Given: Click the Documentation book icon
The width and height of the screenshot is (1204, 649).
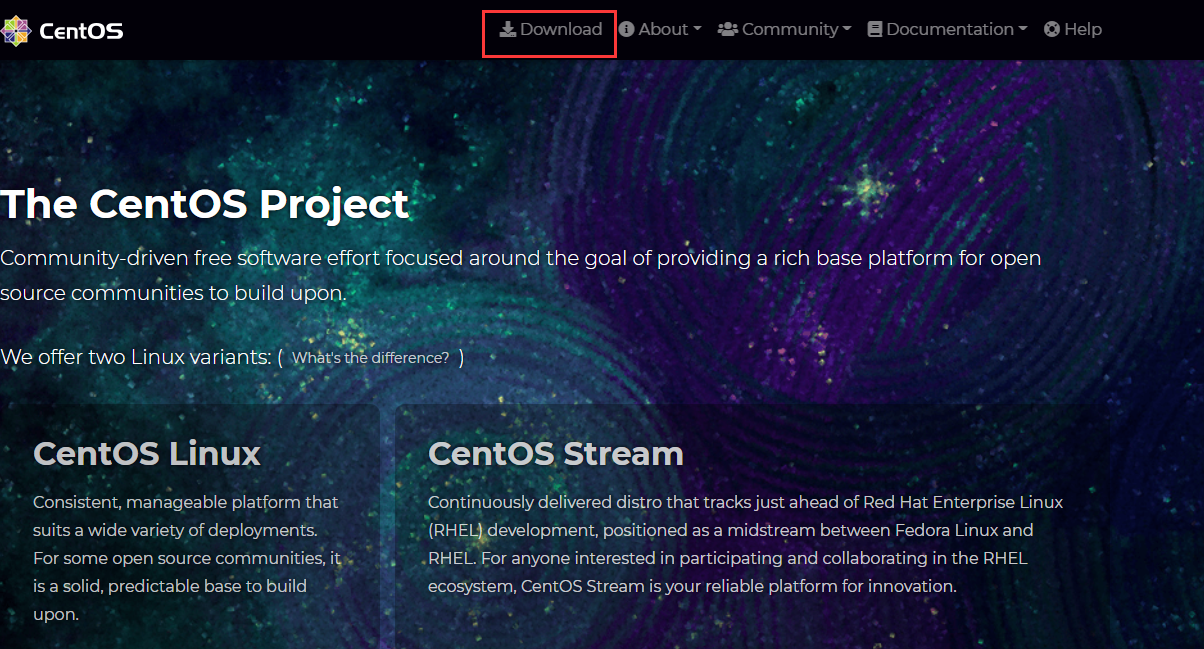Looking at the screenshot, I should pyautogui.click(x=875, y=29).
